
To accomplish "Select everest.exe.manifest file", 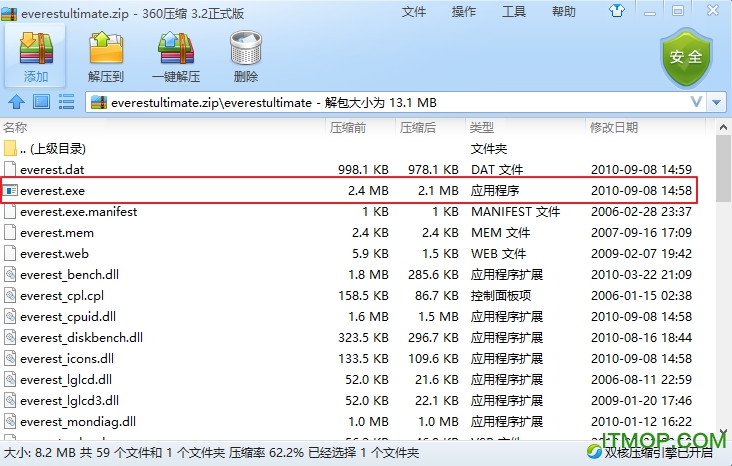I will pos(78,212).
